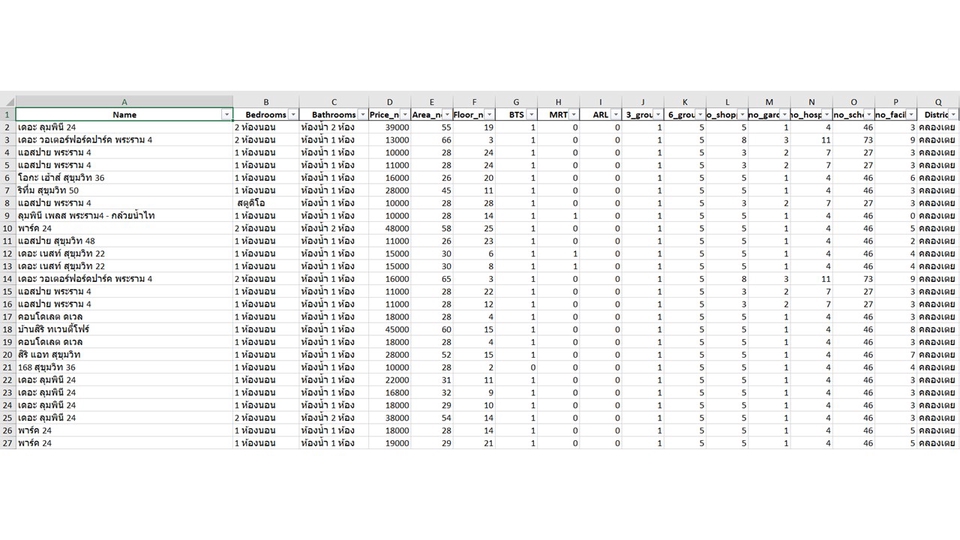Select column J header
Image resolution: width=960 pixels, height=540 pixels.
(x=643, y=102)
